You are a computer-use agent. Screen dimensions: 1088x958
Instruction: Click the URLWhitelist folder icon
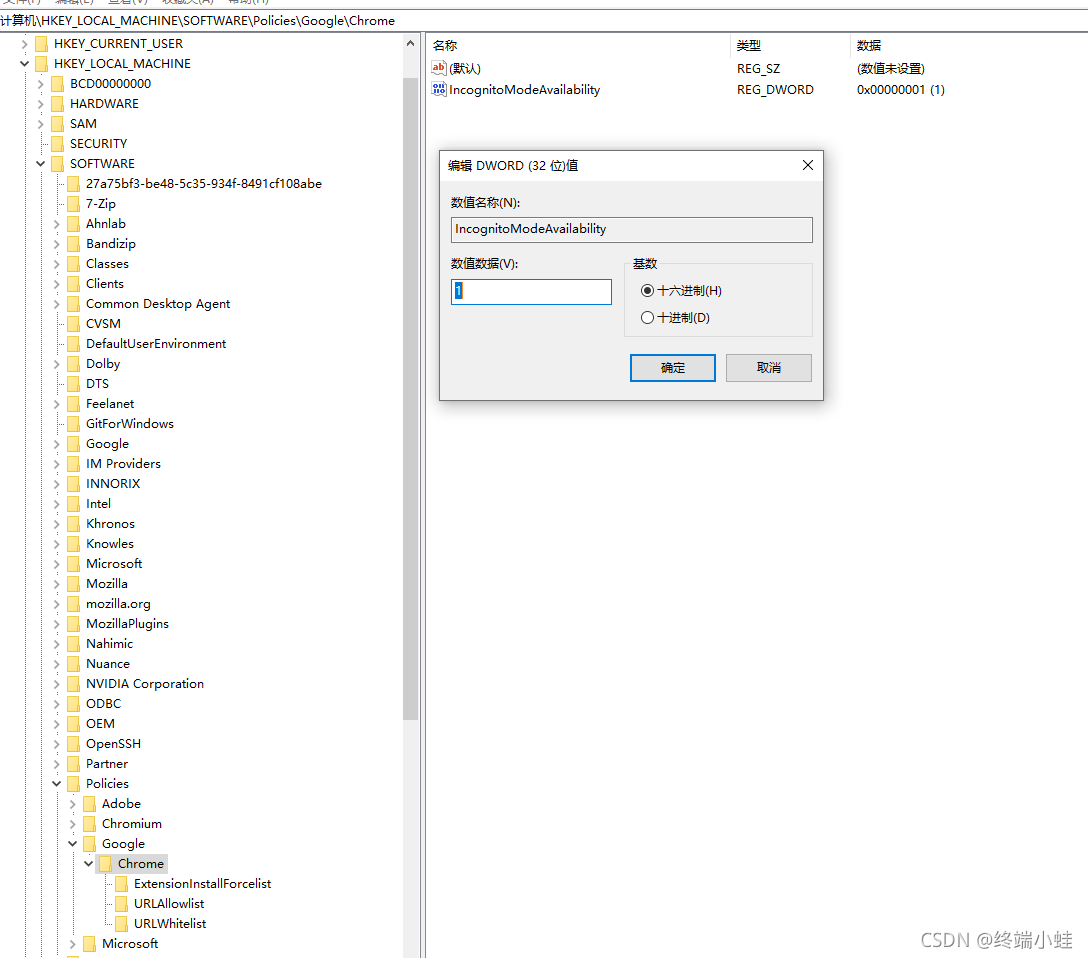point(121,924)
